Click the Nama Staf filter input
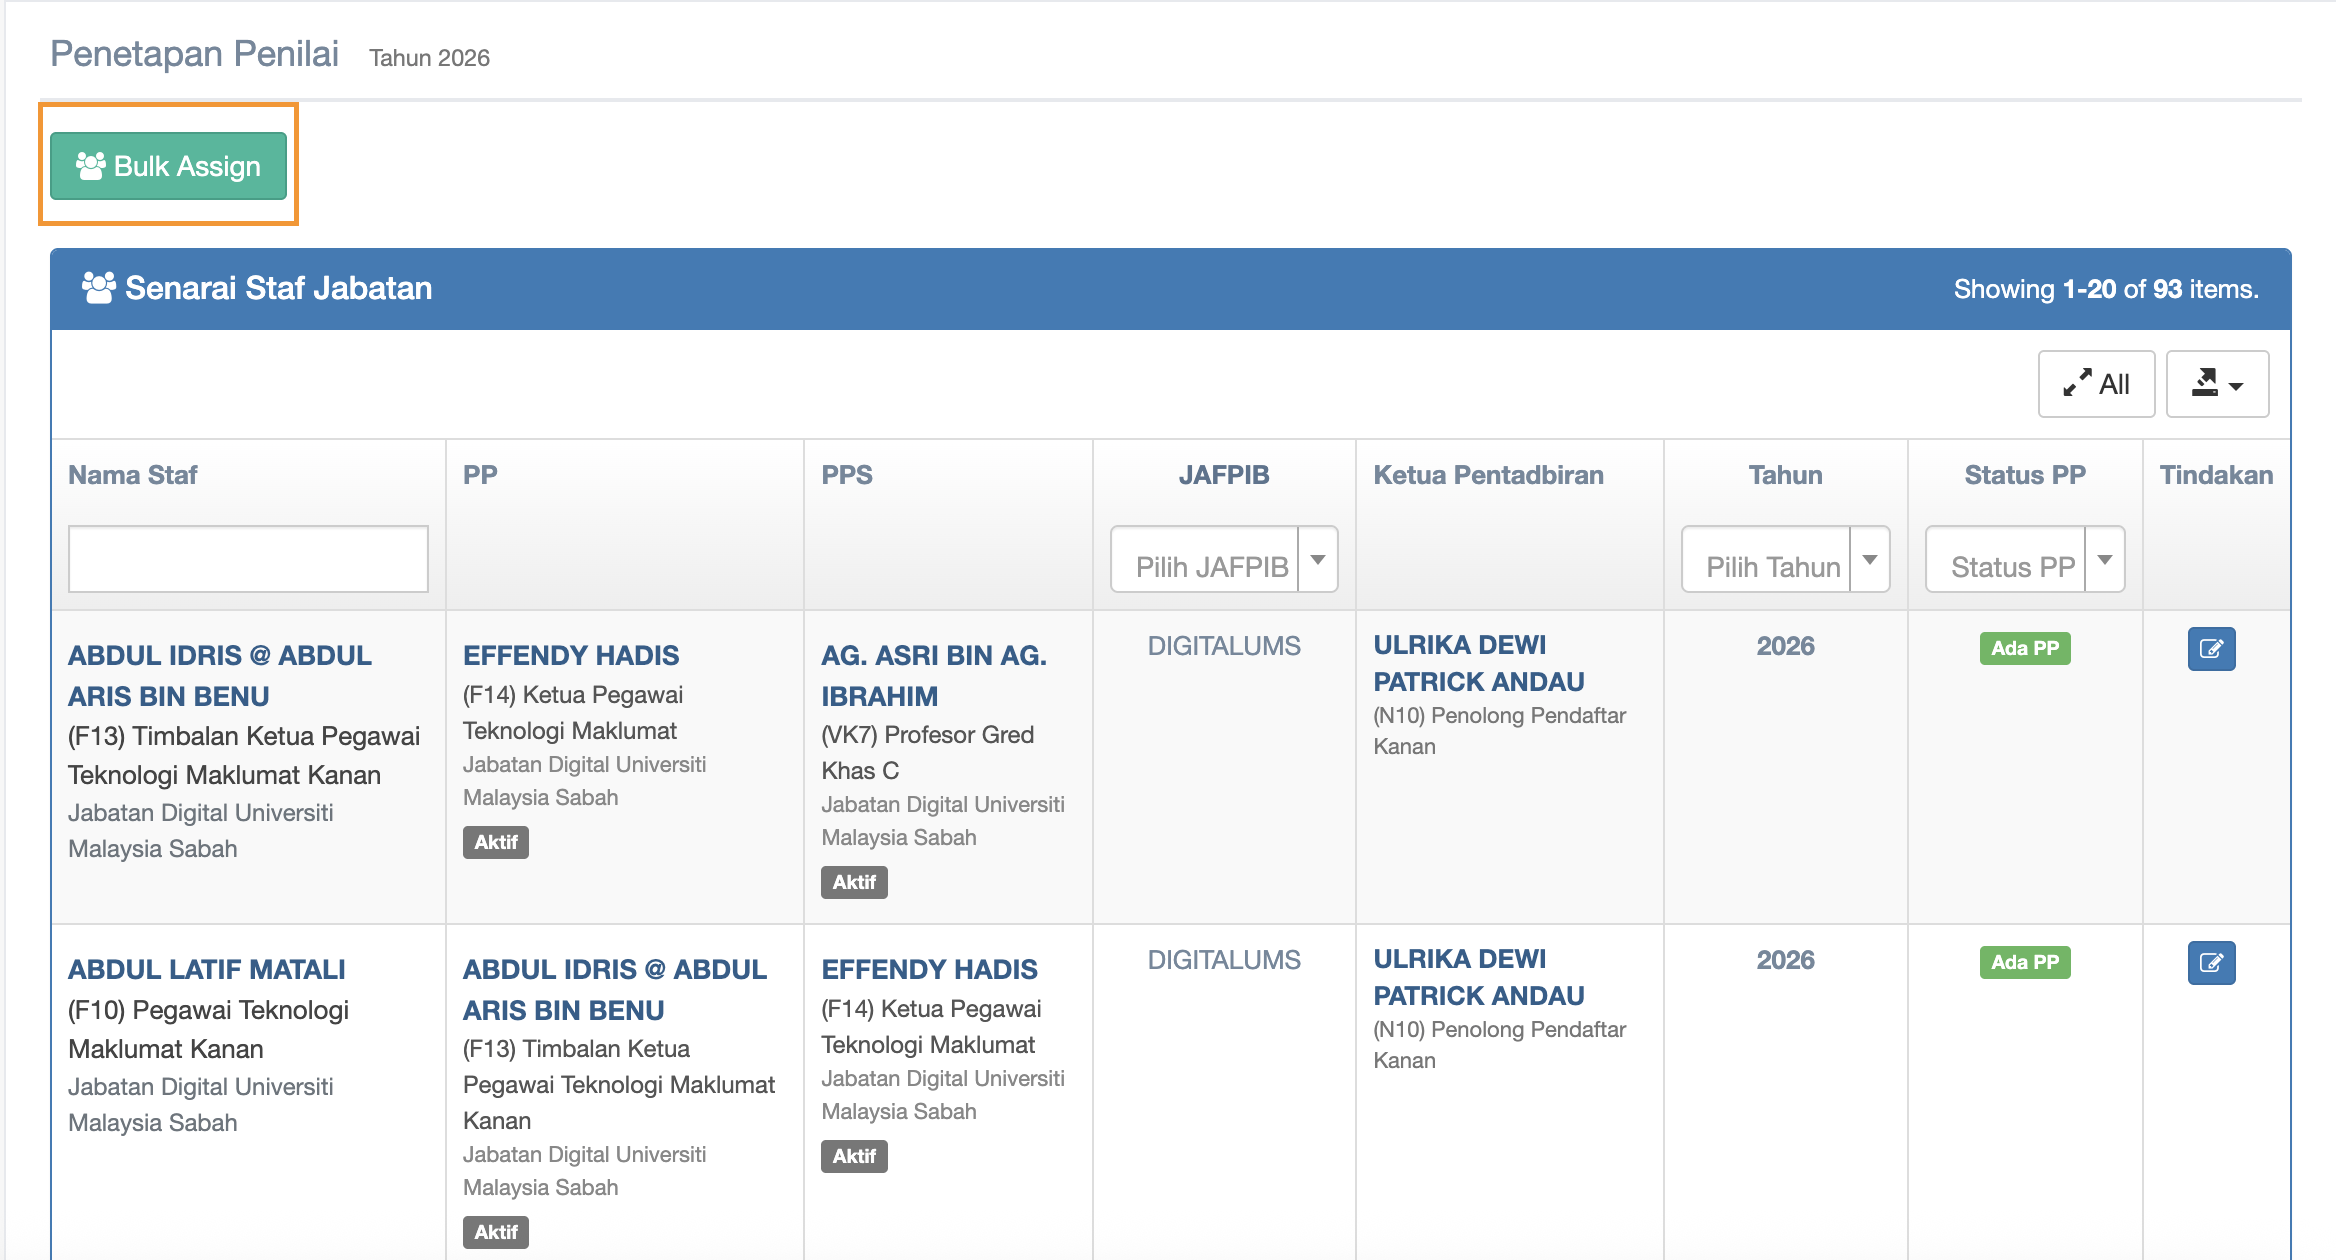The image size is (2336, 1260). [248, 559]
